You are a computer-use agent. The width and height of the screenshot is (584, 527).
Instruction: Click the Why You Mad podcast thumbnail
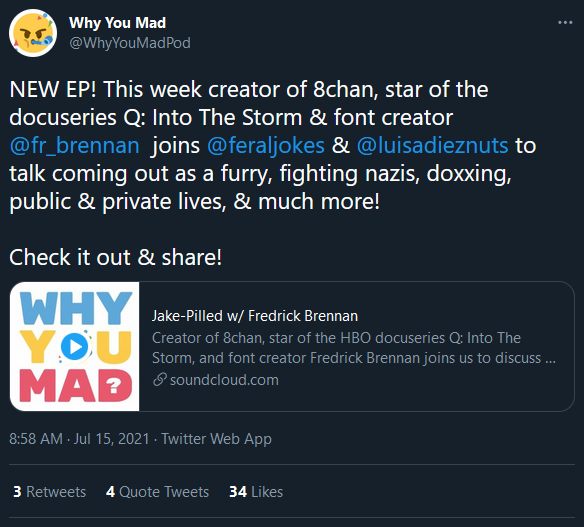coord(74,346)
